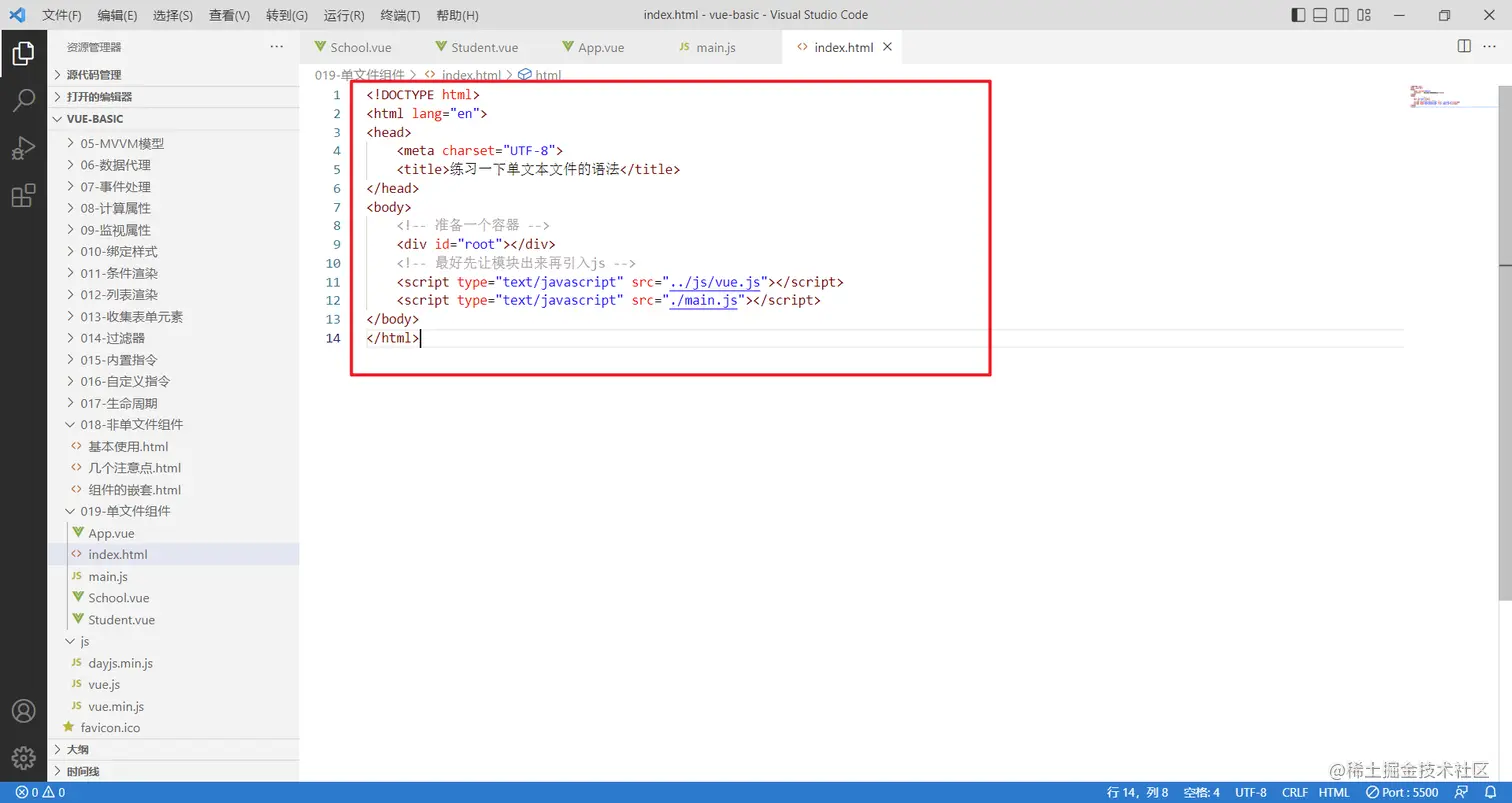Image resolution: width=1512 pixels, height=803 pixels.
Task: Open 几个注意点.html in explorer
Action: click(174, 468)
